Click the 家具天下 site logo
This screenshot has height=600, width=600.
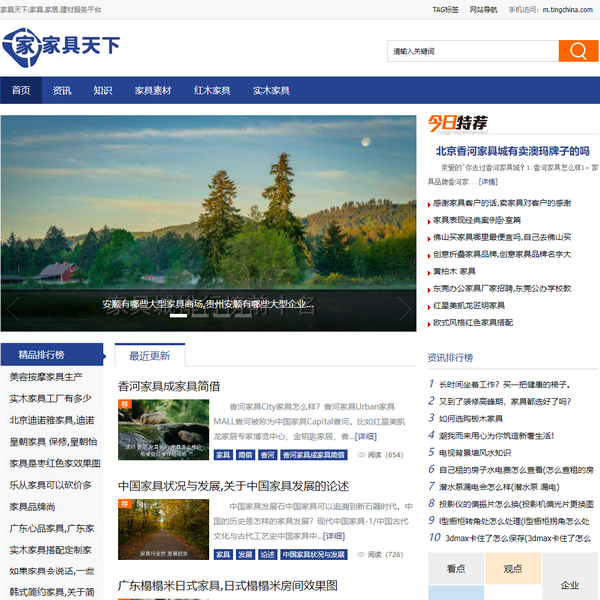[x=62, y=46]
